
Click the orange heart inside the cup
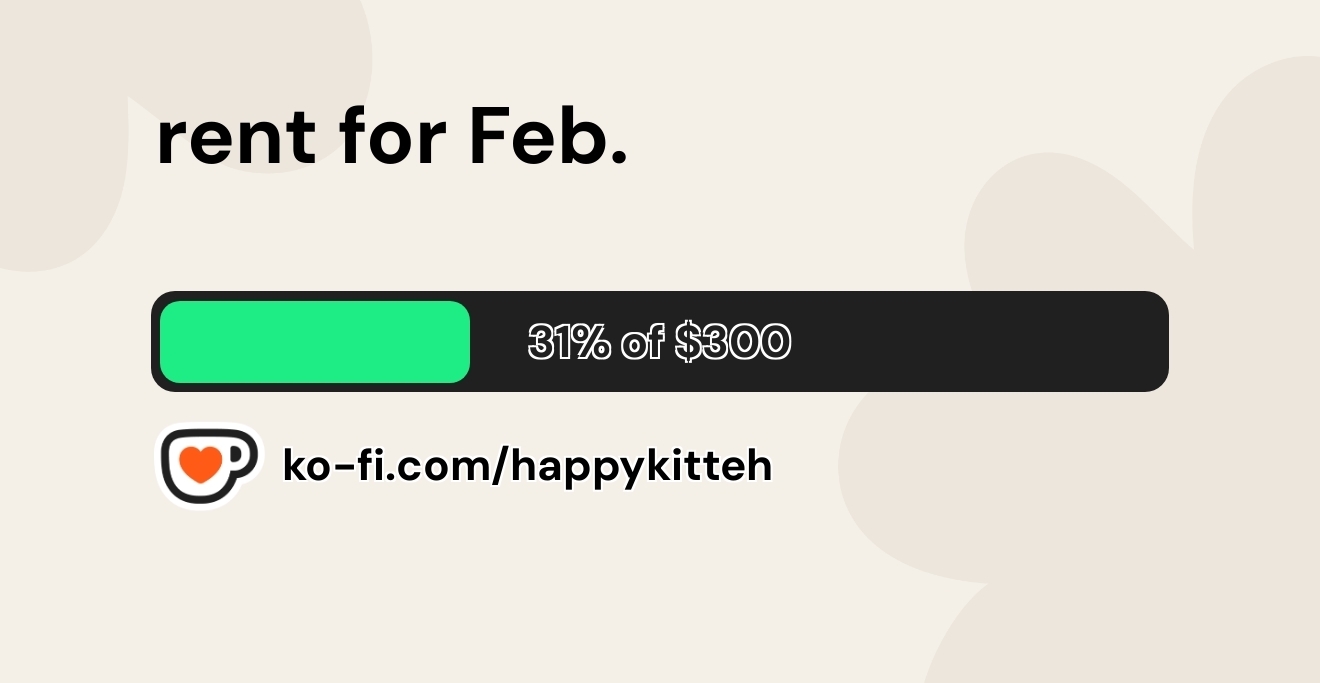[x=203, y=466]
